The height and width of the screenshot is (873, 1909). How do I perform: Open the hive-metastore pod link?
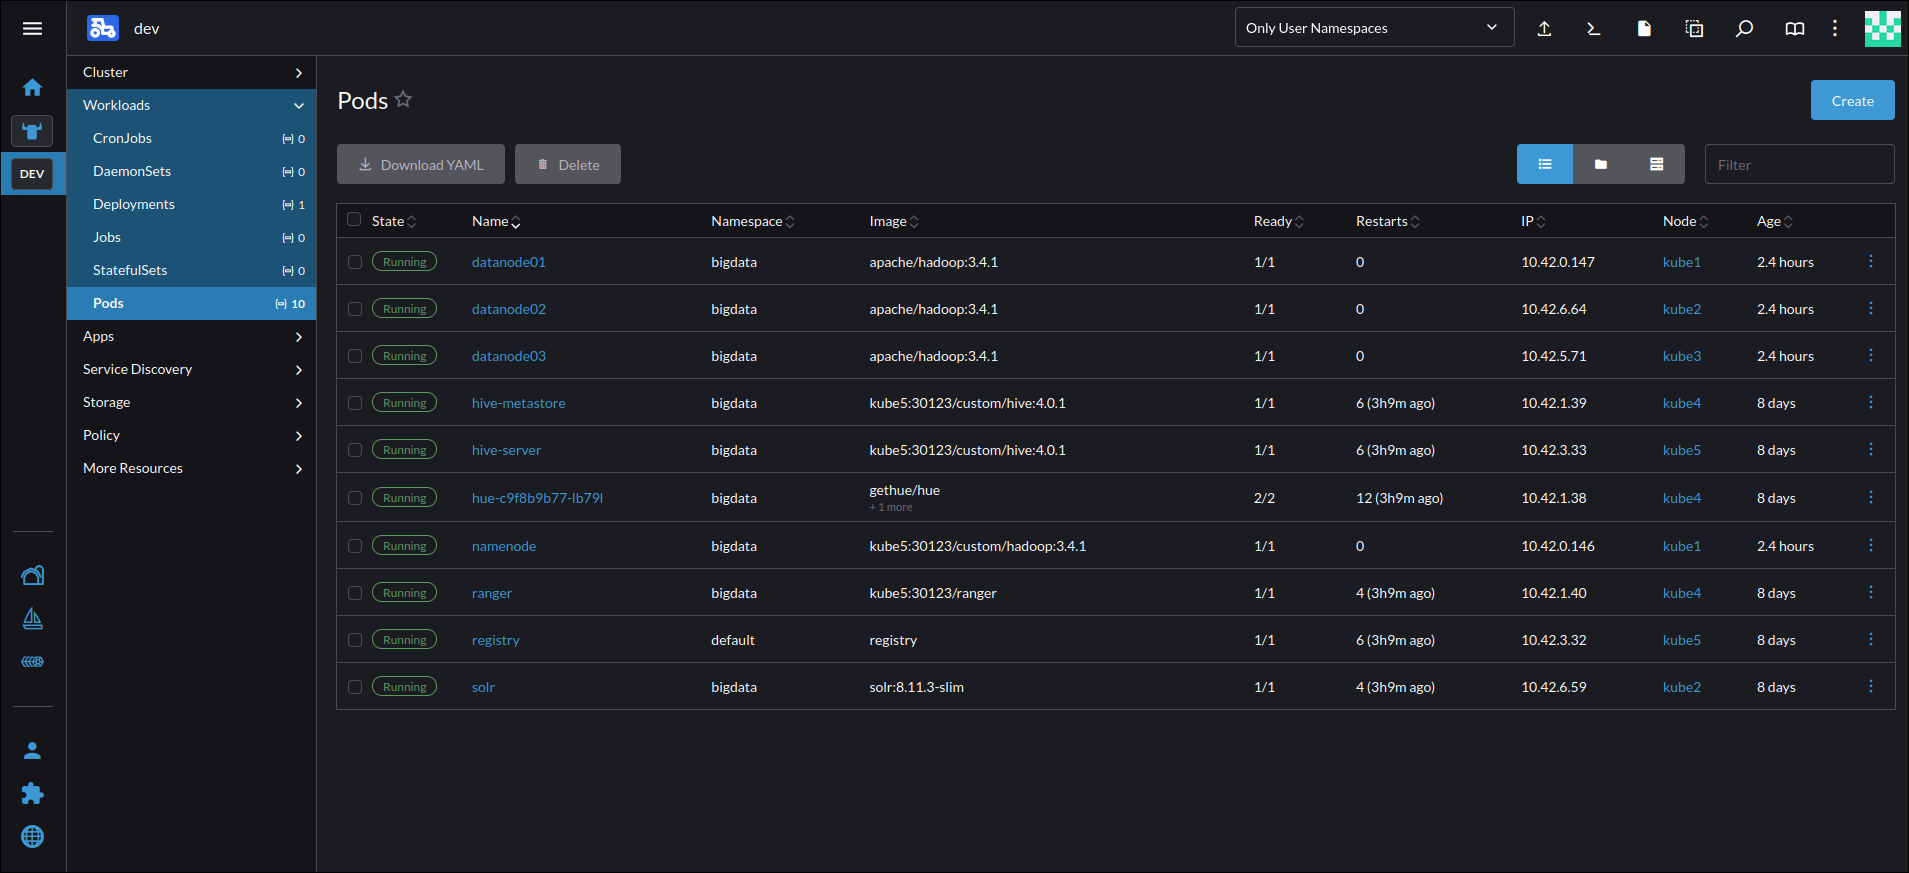tap(519, 403)
